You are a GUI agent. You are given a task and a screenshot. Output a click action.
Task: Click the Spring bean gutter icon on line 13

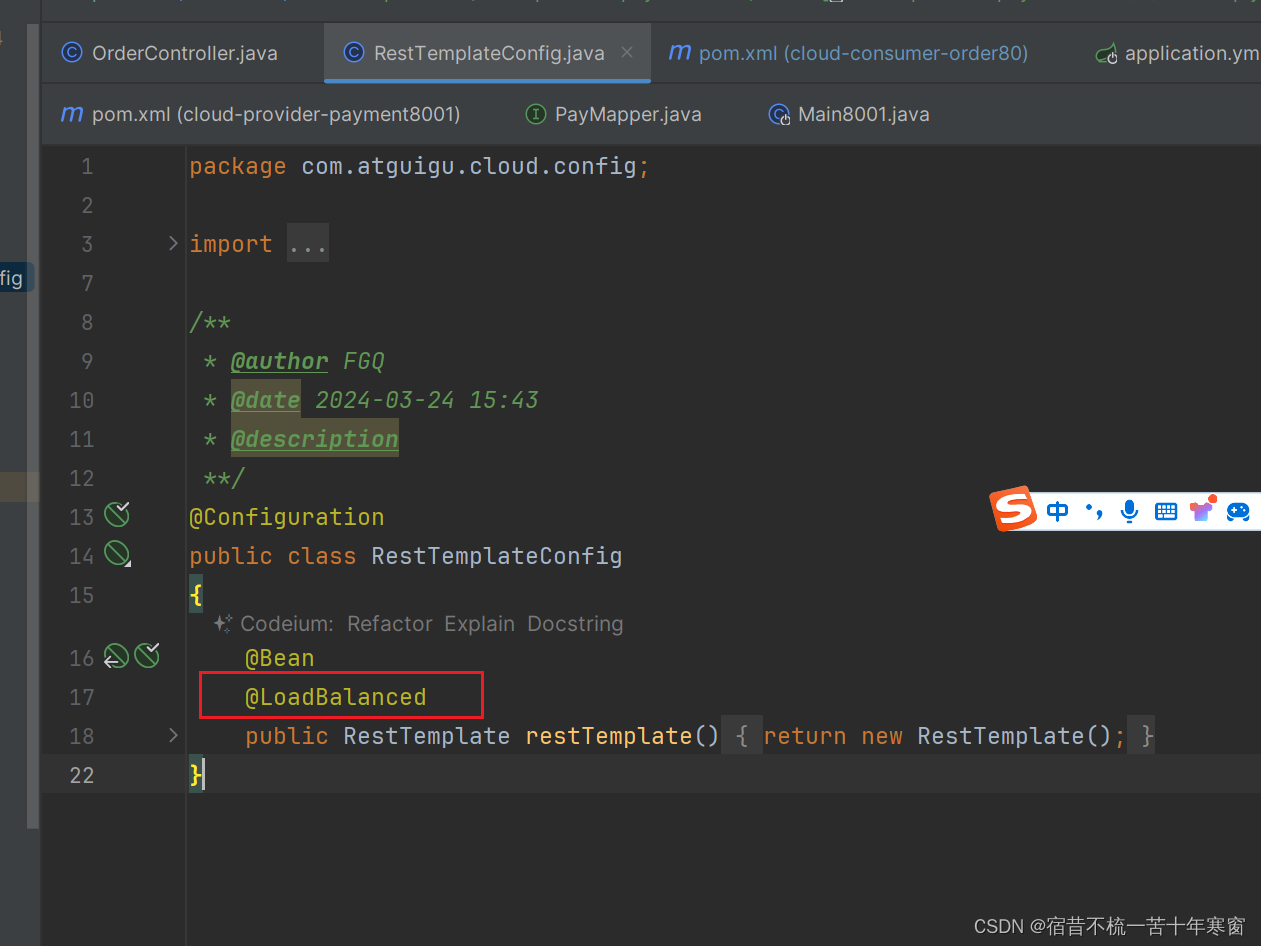point(117,514)
